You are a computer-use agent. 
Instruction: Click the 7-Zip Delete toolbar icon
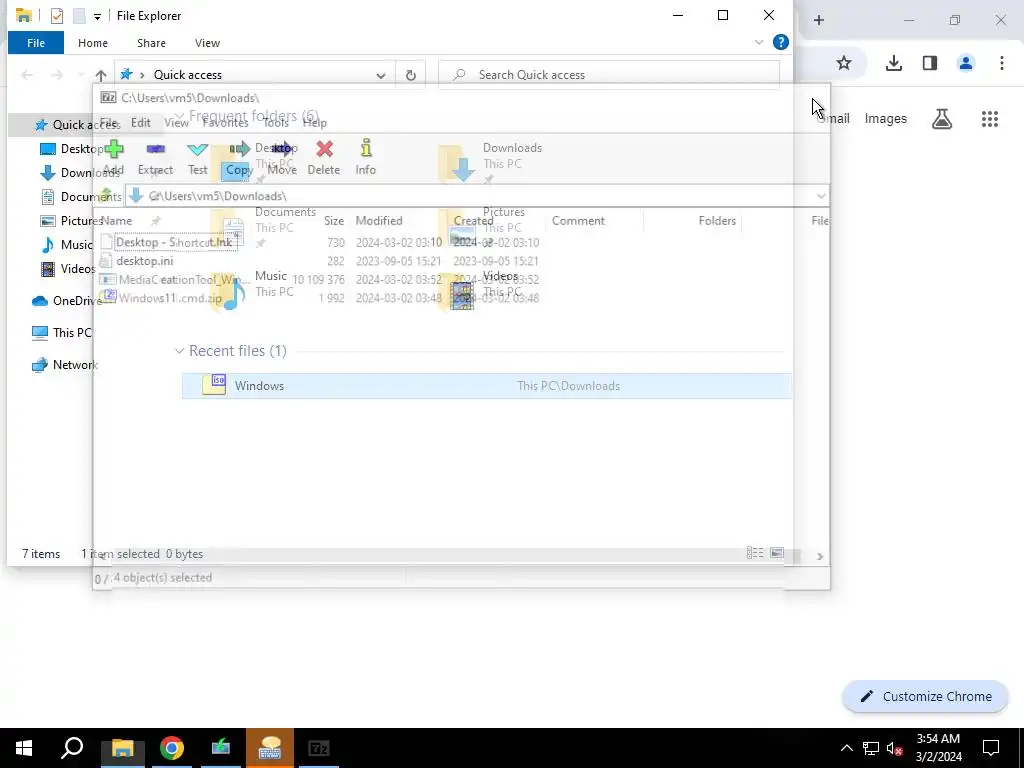pyautogui.click(x=324, y=157)
